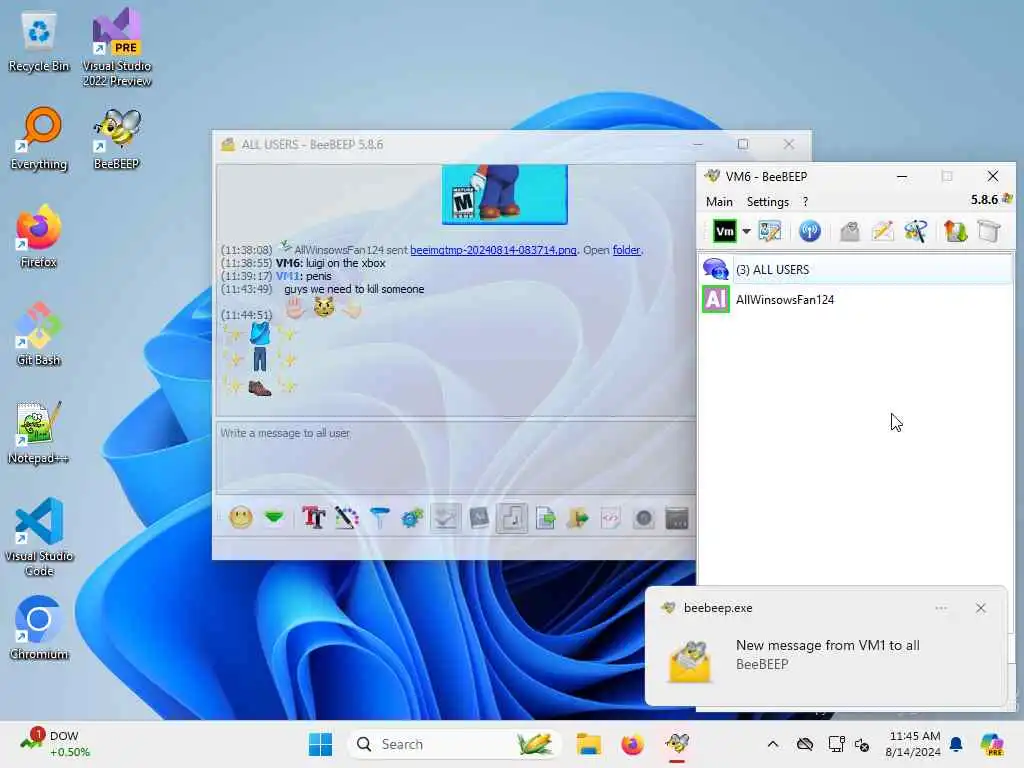Click the taskbar Search box
The height and width of the screenshot is (768, 1024).
coord(455,744)
